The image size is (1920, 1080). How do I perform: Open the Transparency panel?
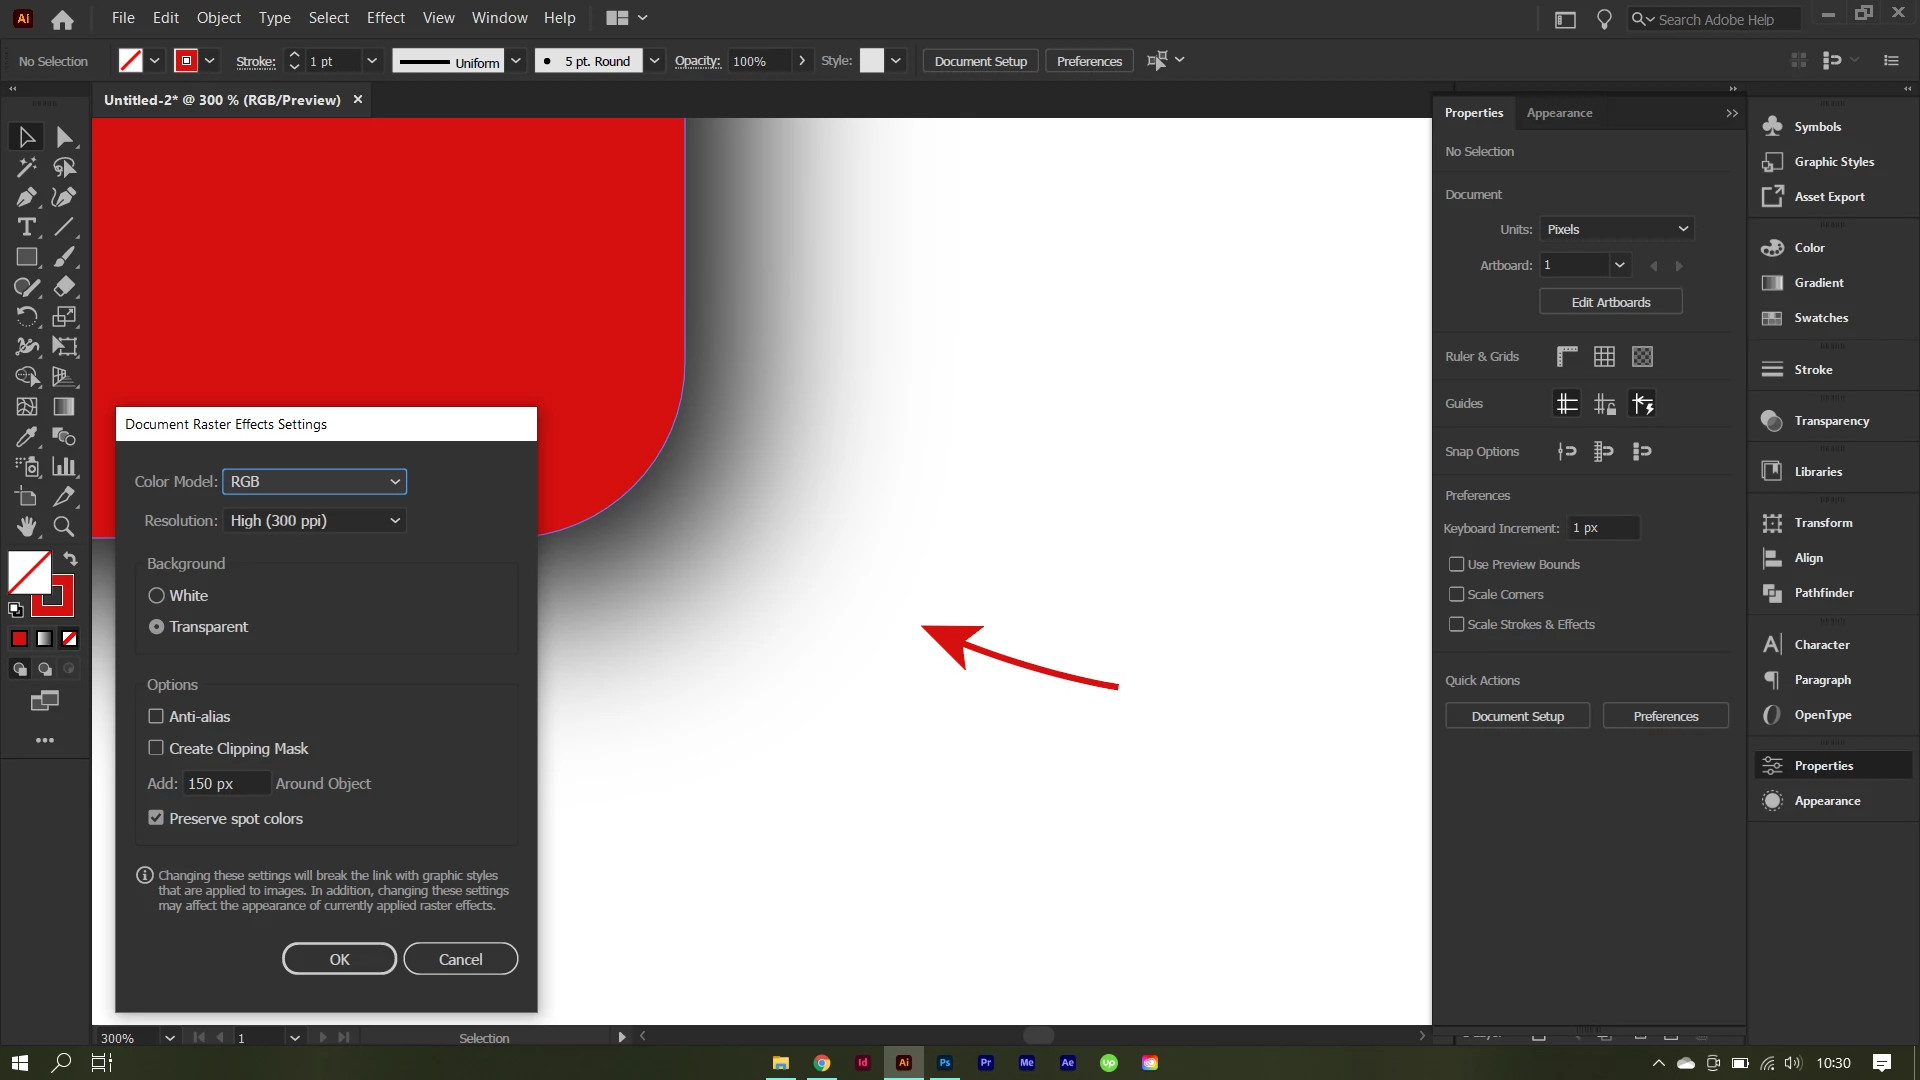pyautogui.click(x=1831, y=421)
